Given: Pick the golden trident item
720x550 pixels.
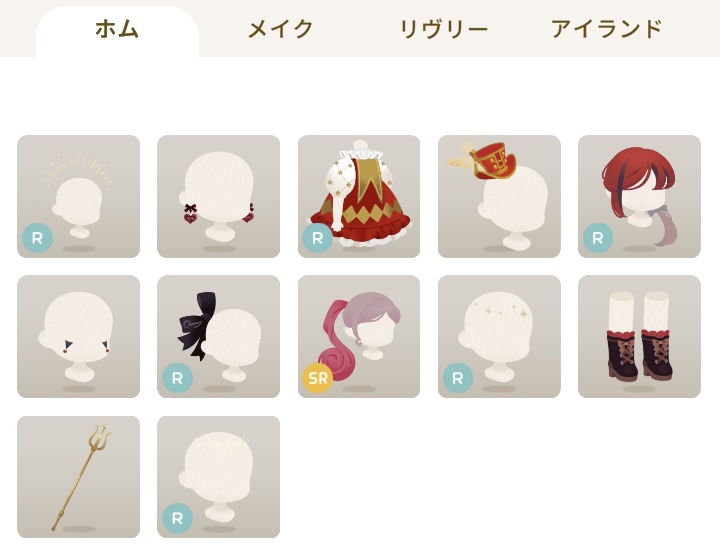Looking at the screenshot, I should point(79,477).
